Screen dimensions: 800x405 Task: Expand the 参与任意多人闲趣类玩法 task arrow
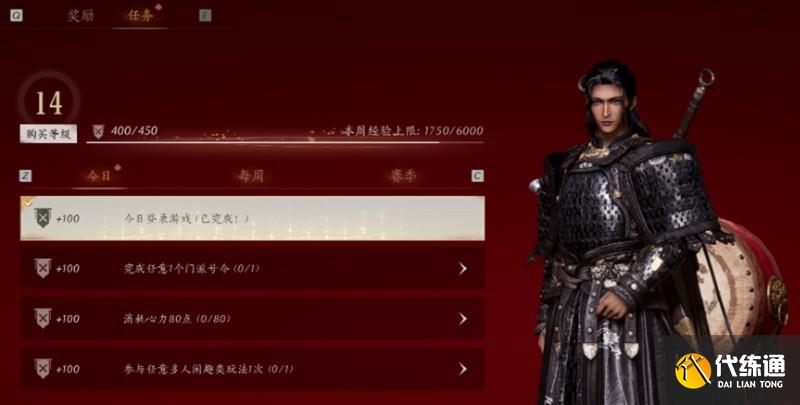pyautogui.click(x=463, y=369)
